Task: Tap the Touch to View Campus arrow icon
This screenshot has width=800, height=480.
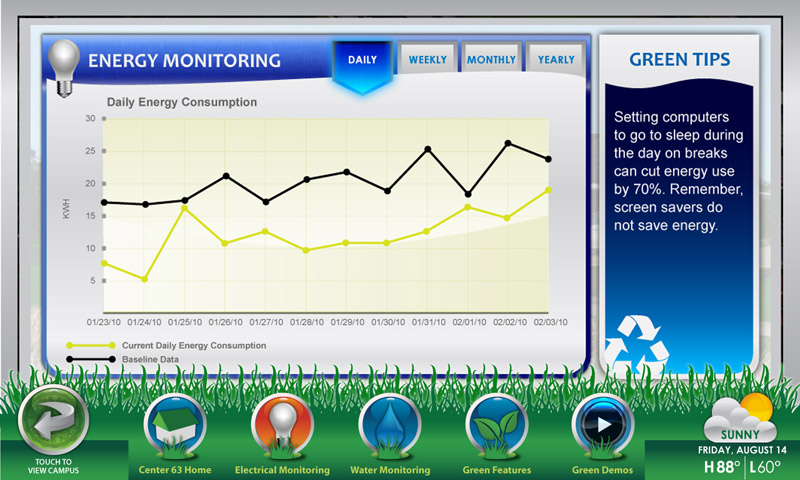Action: (x=54, y=420)
